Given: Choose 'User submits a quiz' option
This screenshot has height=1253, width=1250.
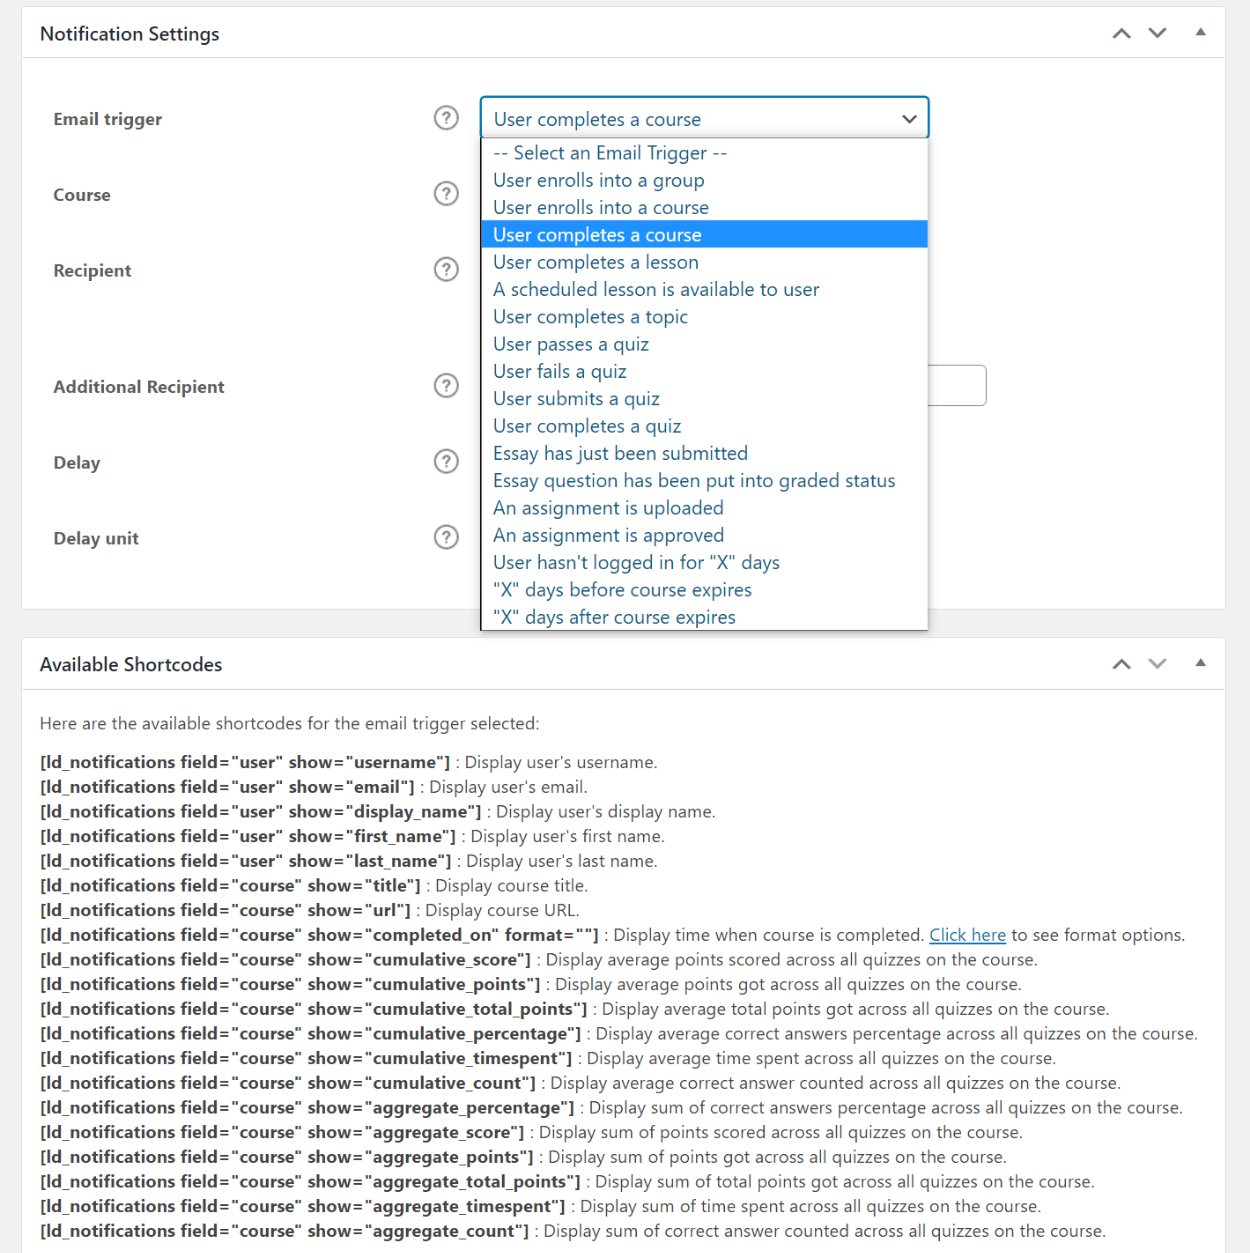Looking at the screenshot, I should (704, 399).
